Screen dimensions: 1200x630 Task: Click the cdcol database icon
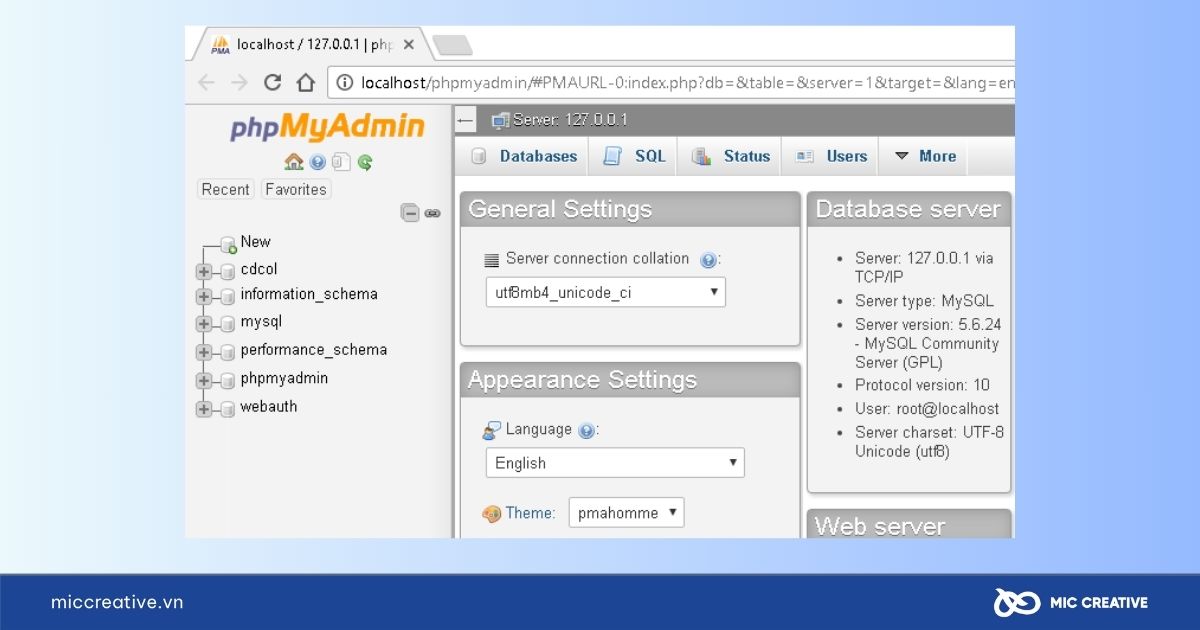pos(227,270)
